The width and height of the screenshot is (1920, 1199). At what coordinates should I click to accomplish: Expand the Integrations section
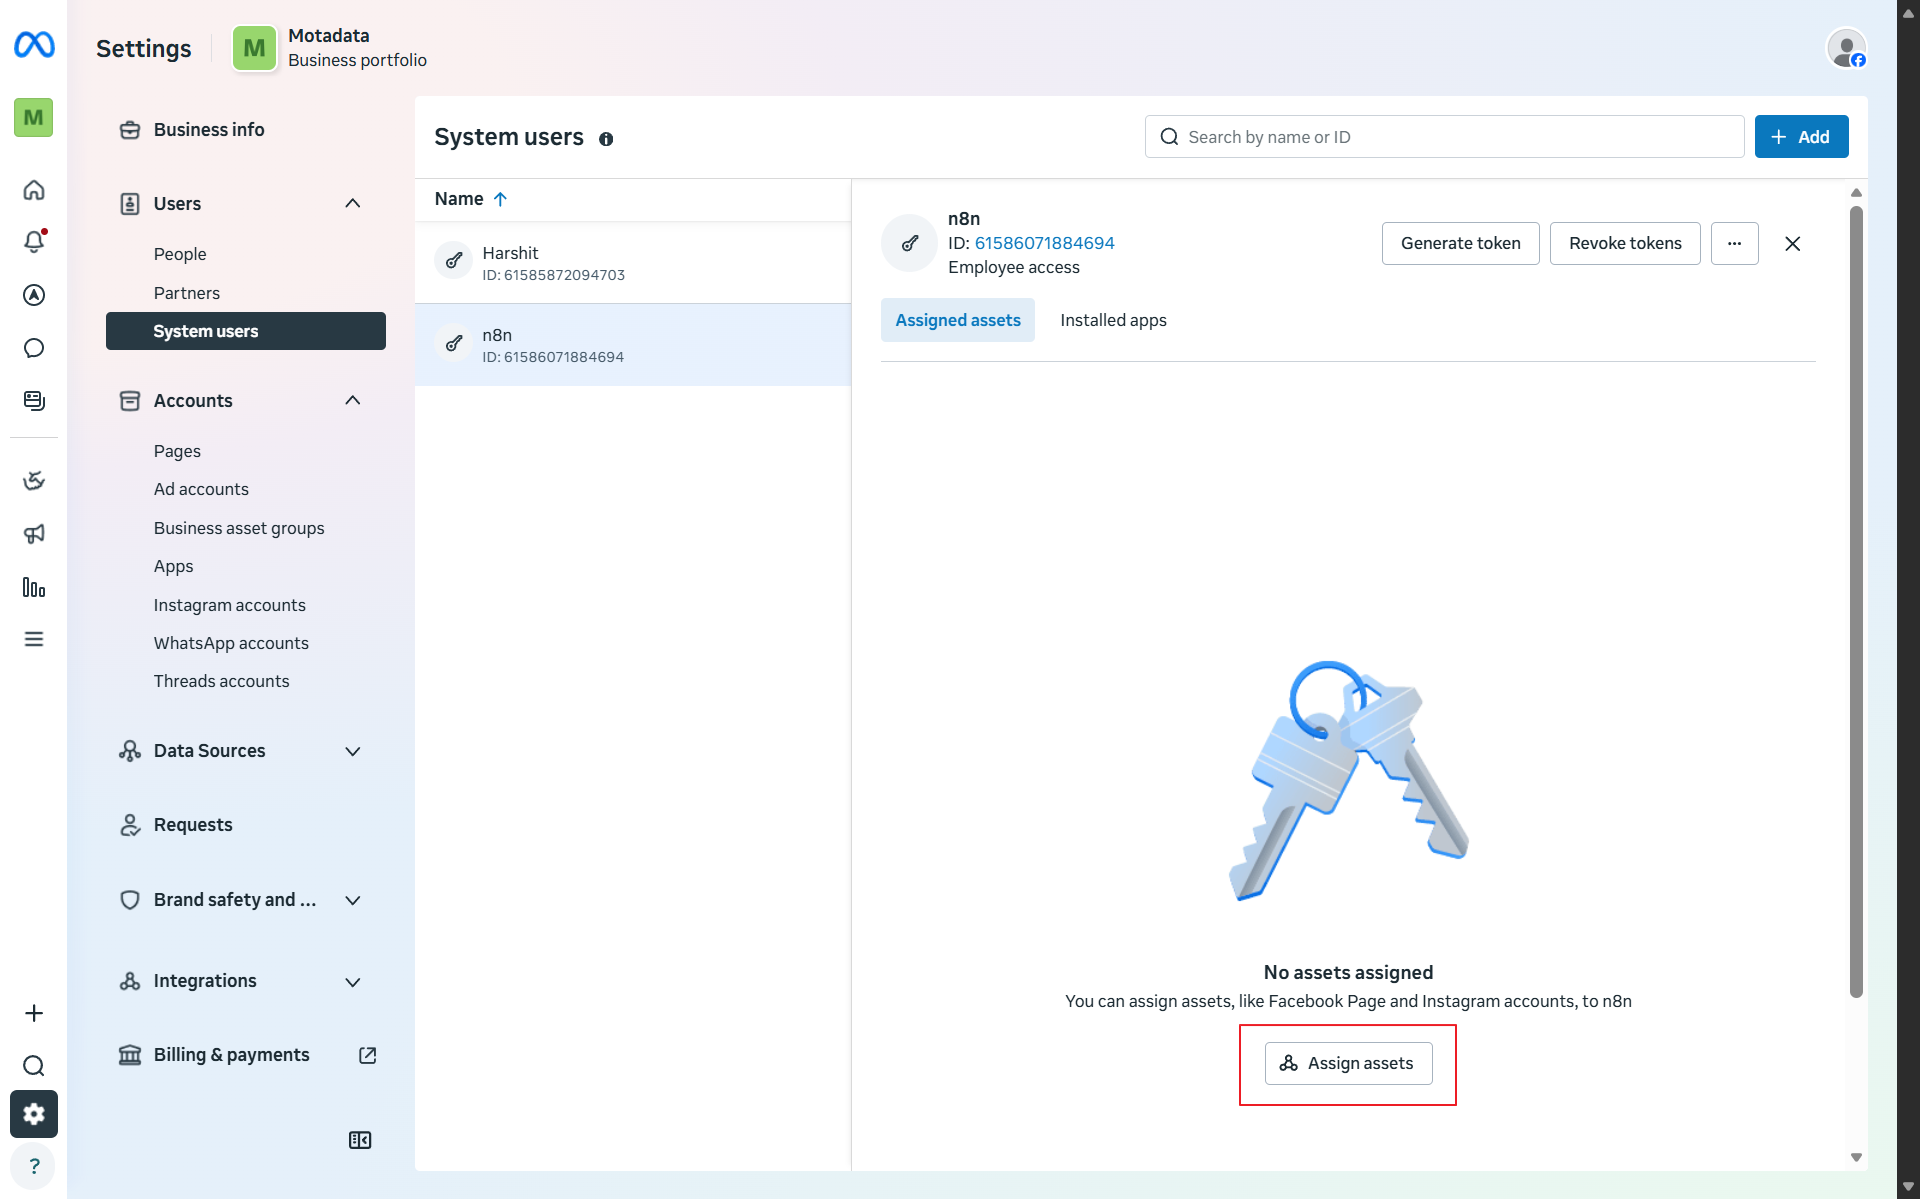coord(353,982)
